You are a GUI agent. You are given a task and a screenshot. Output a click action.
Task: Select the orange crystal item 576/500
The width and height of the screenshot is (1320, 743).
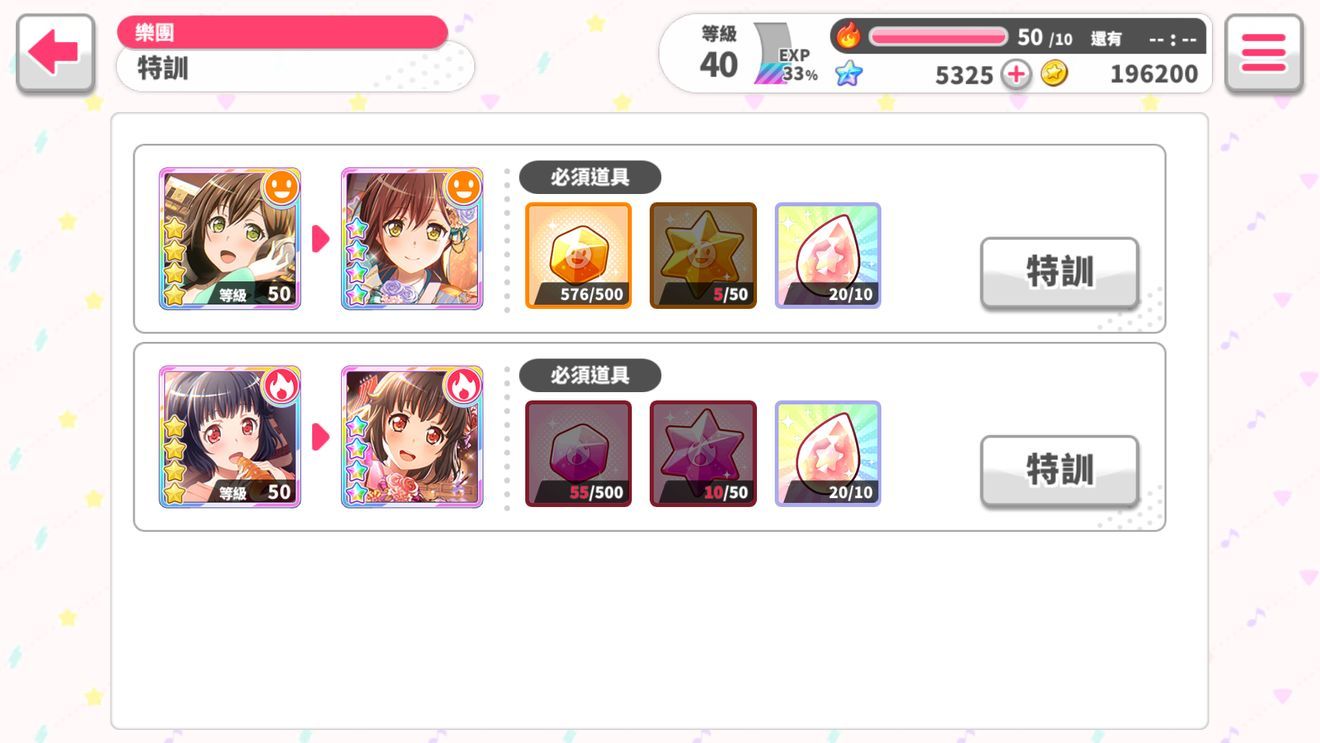coord(578,255)
